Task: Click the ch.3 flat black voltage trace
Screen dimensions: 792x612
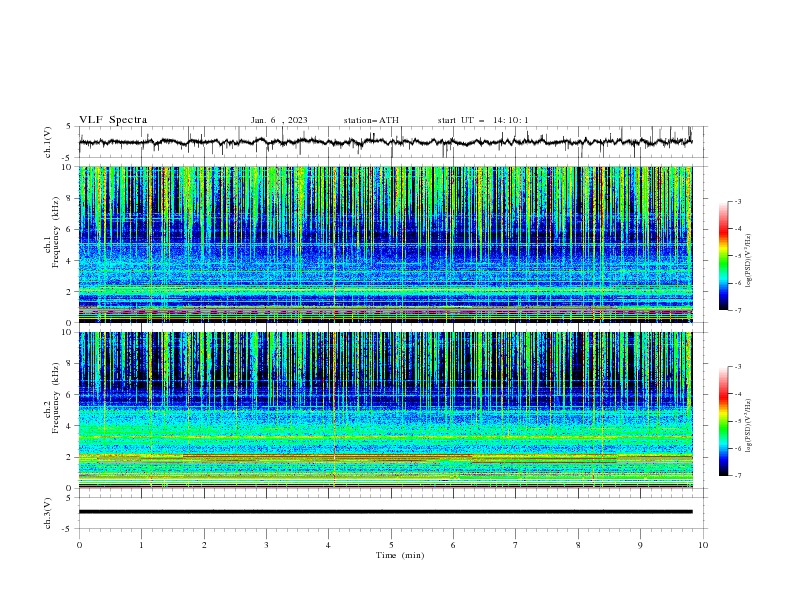Action: click(385, 512)
